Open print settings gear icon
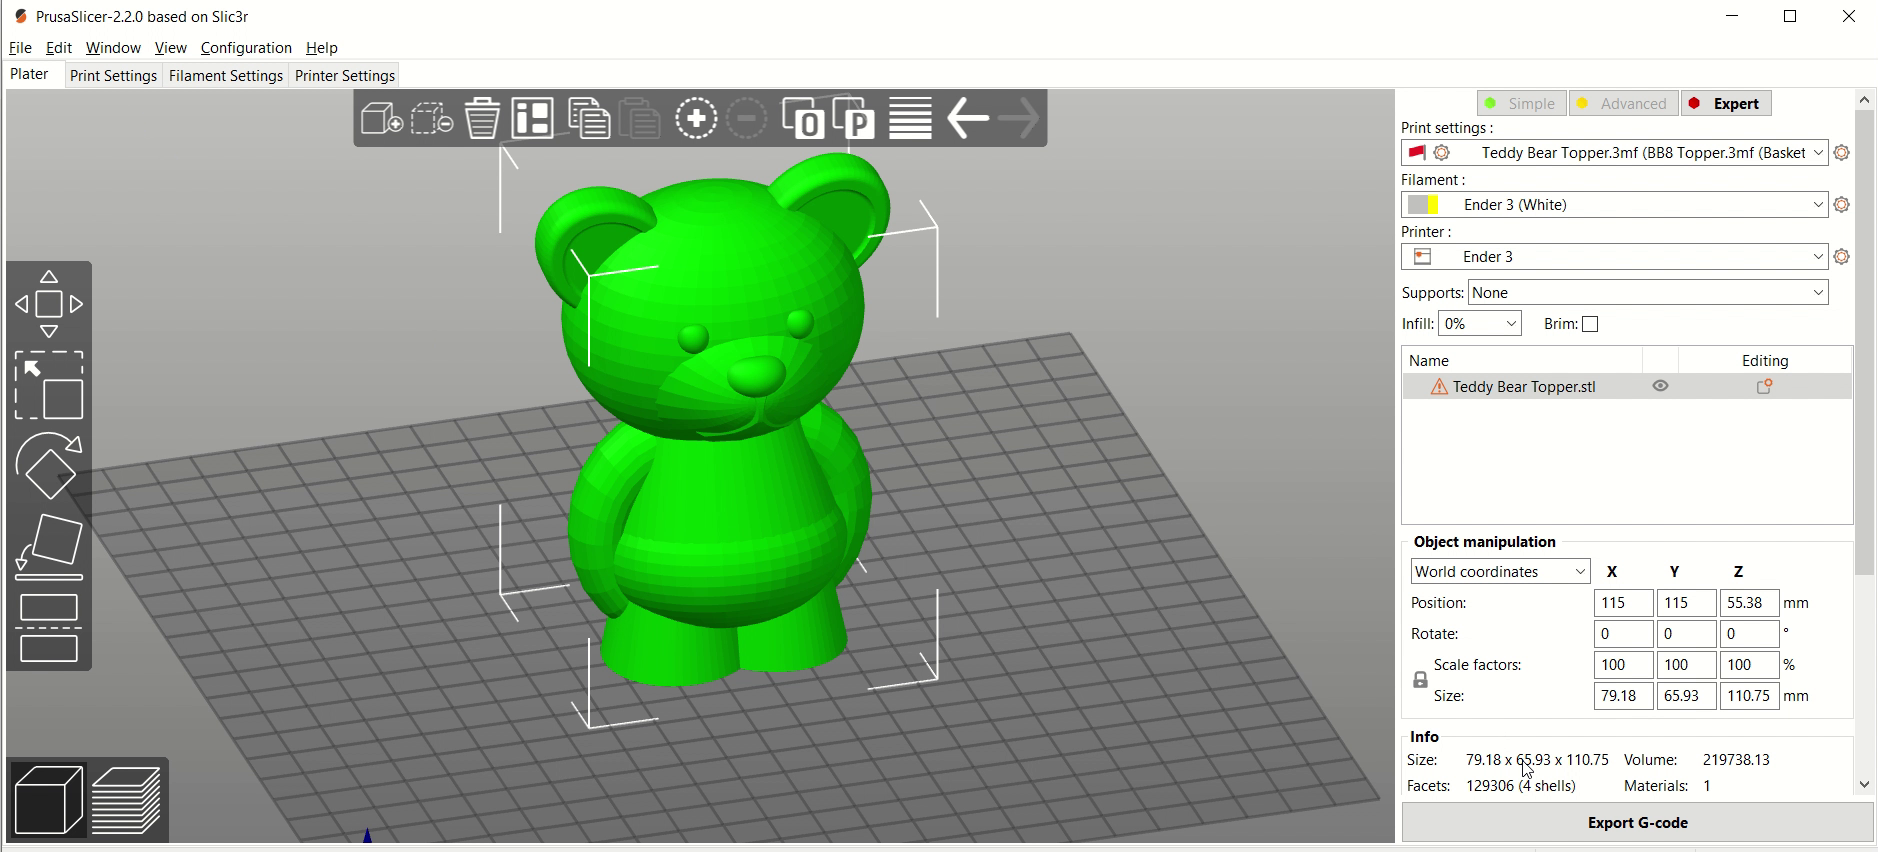This screenshot has width=1878, height=852. point(1842,153)
